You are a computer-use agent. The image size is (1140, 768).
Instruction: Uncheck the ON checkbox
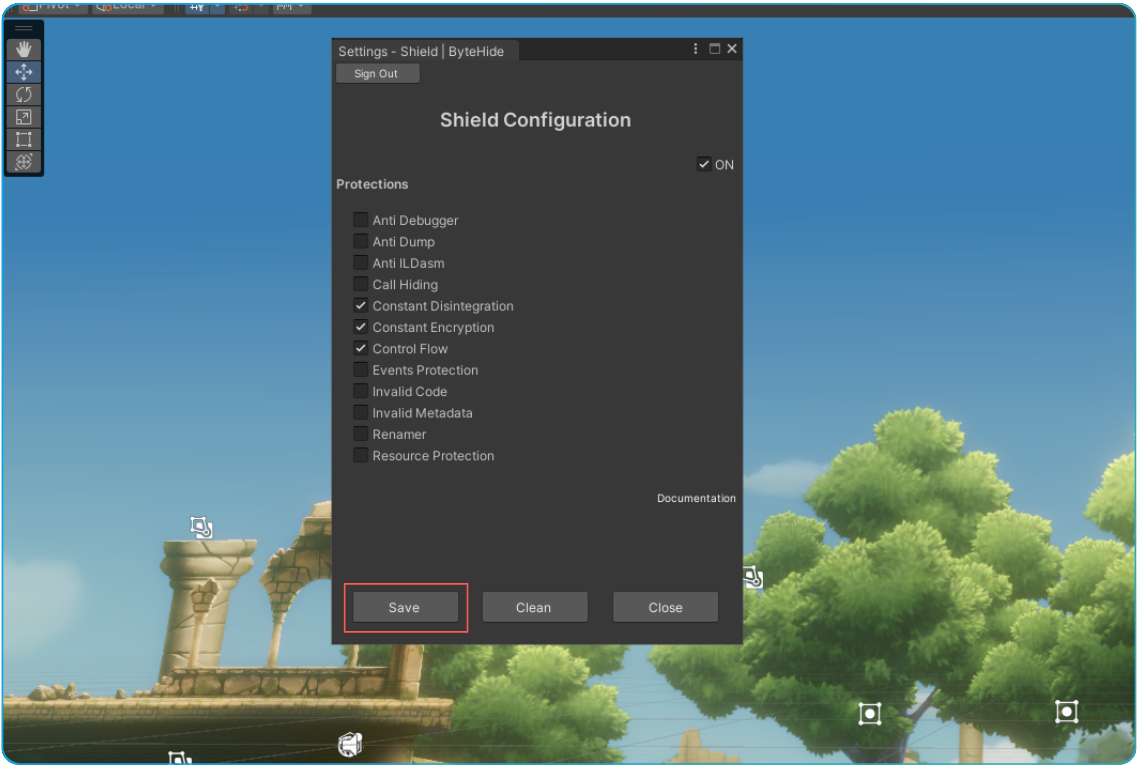704,164
